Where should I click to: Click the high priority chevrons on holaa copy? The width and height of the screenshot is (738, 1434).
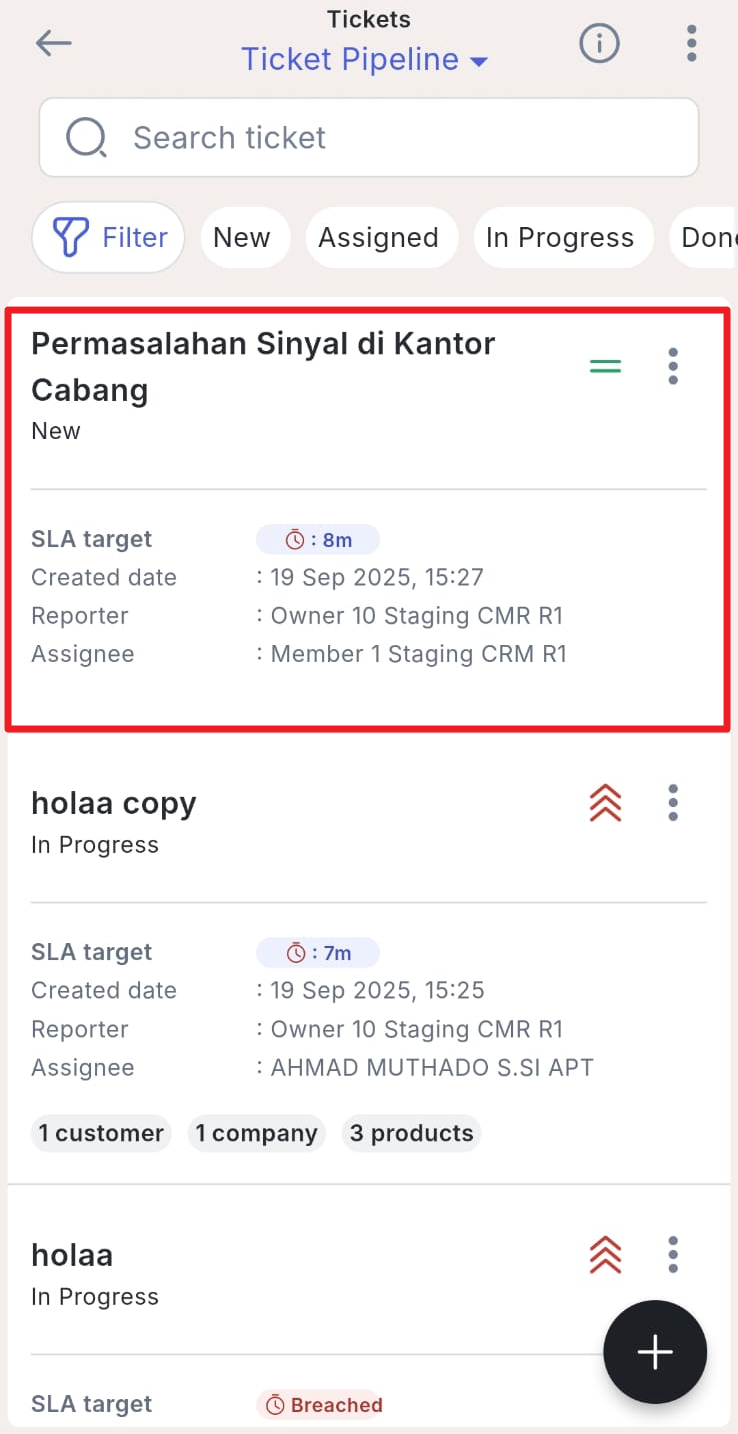[605, 802]
